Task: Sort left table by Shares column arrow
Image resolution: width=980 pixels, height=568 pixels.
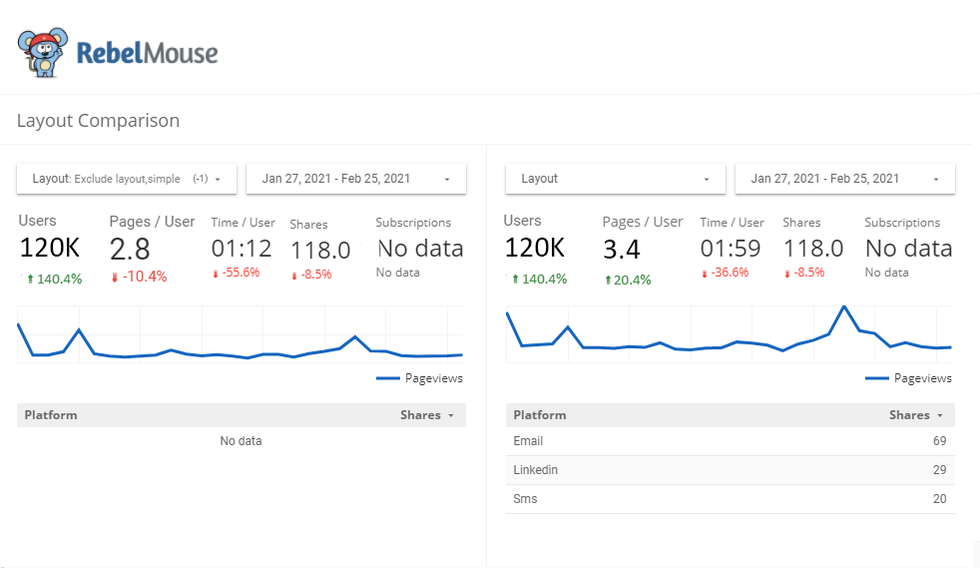Action: (x=451, y=415)
